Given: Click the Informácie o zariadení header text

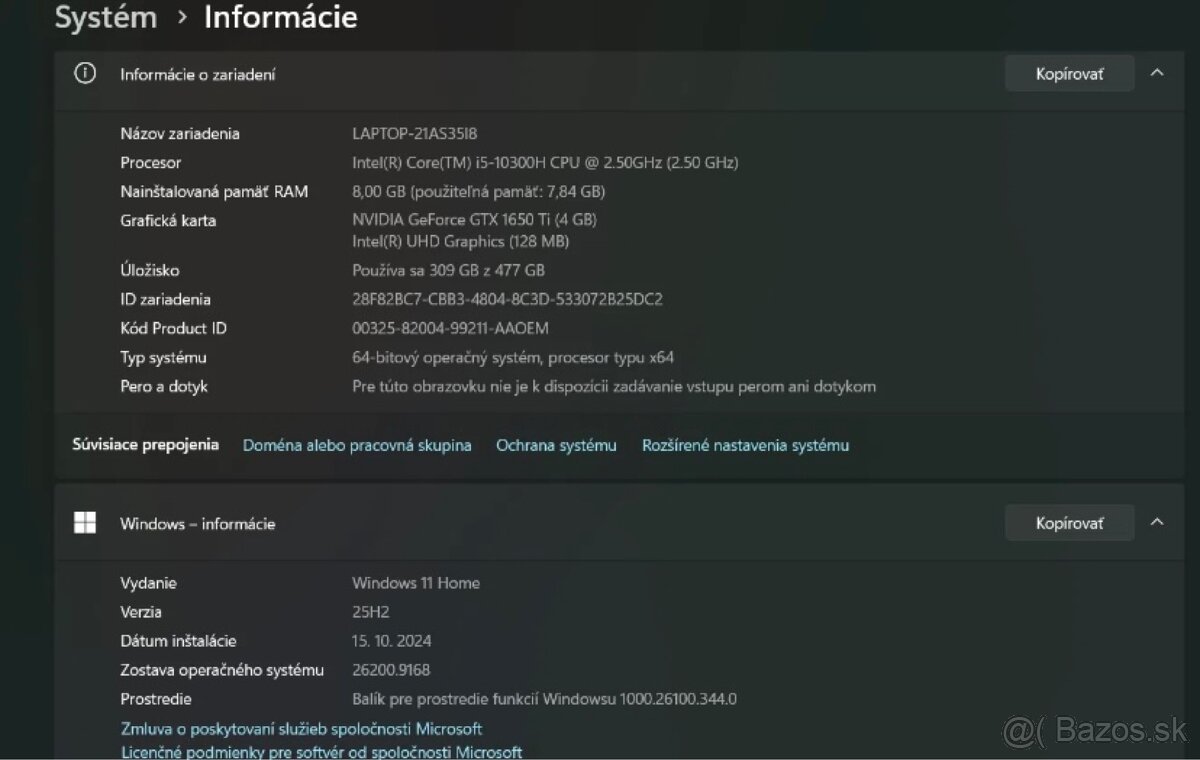Looking at the screenshot, I should pos(198,74).
